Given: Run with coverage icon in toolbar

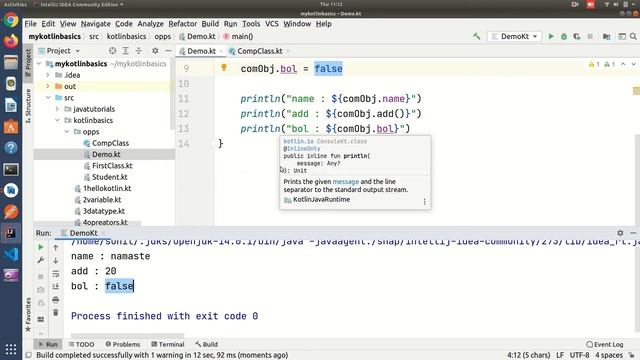Looking at the screenshot, I should (x=577, y=36).
